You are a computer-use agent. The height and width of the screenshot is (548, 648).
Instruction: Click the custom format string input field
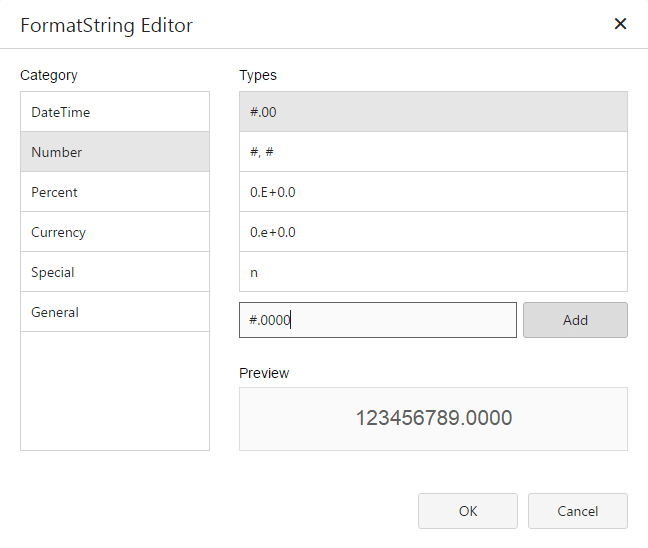coord(378,320)
